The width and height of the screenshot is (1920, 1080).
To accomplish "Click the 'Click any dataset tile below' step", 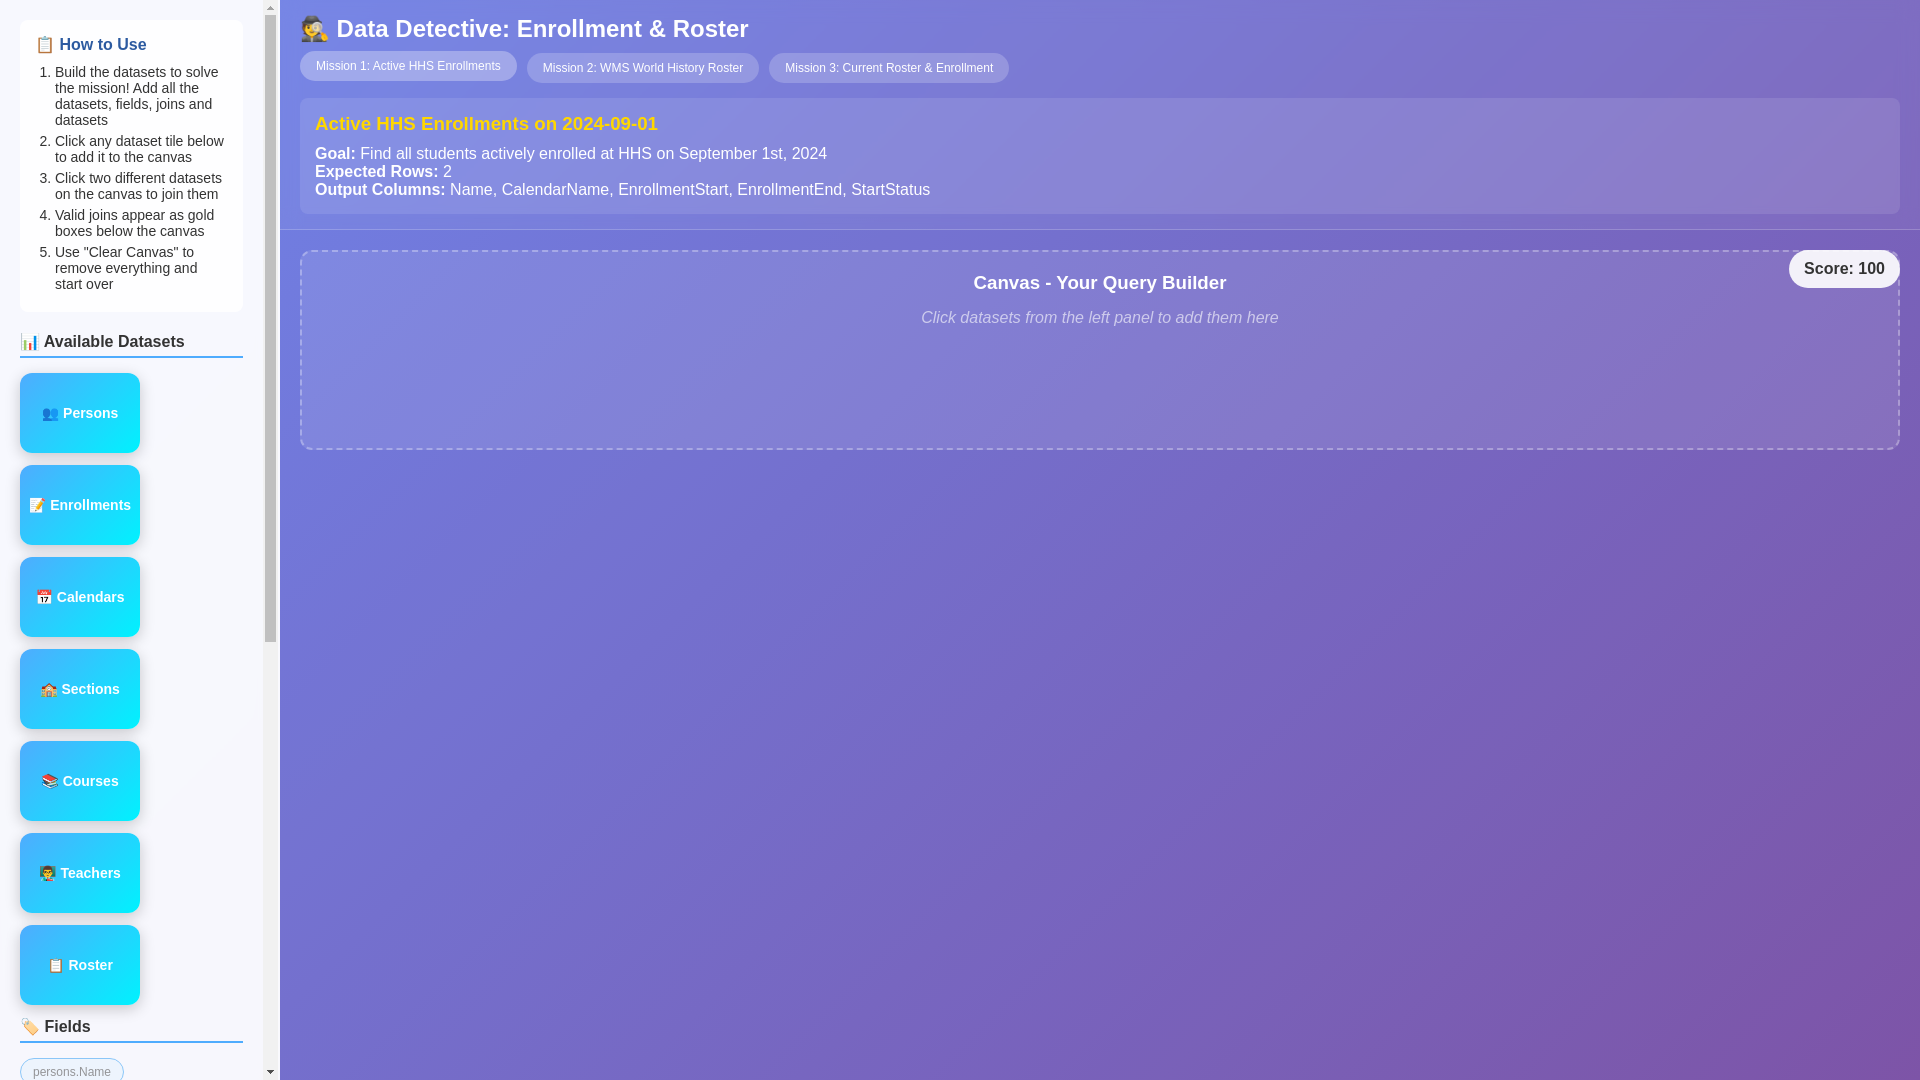I will coord(139,149).
